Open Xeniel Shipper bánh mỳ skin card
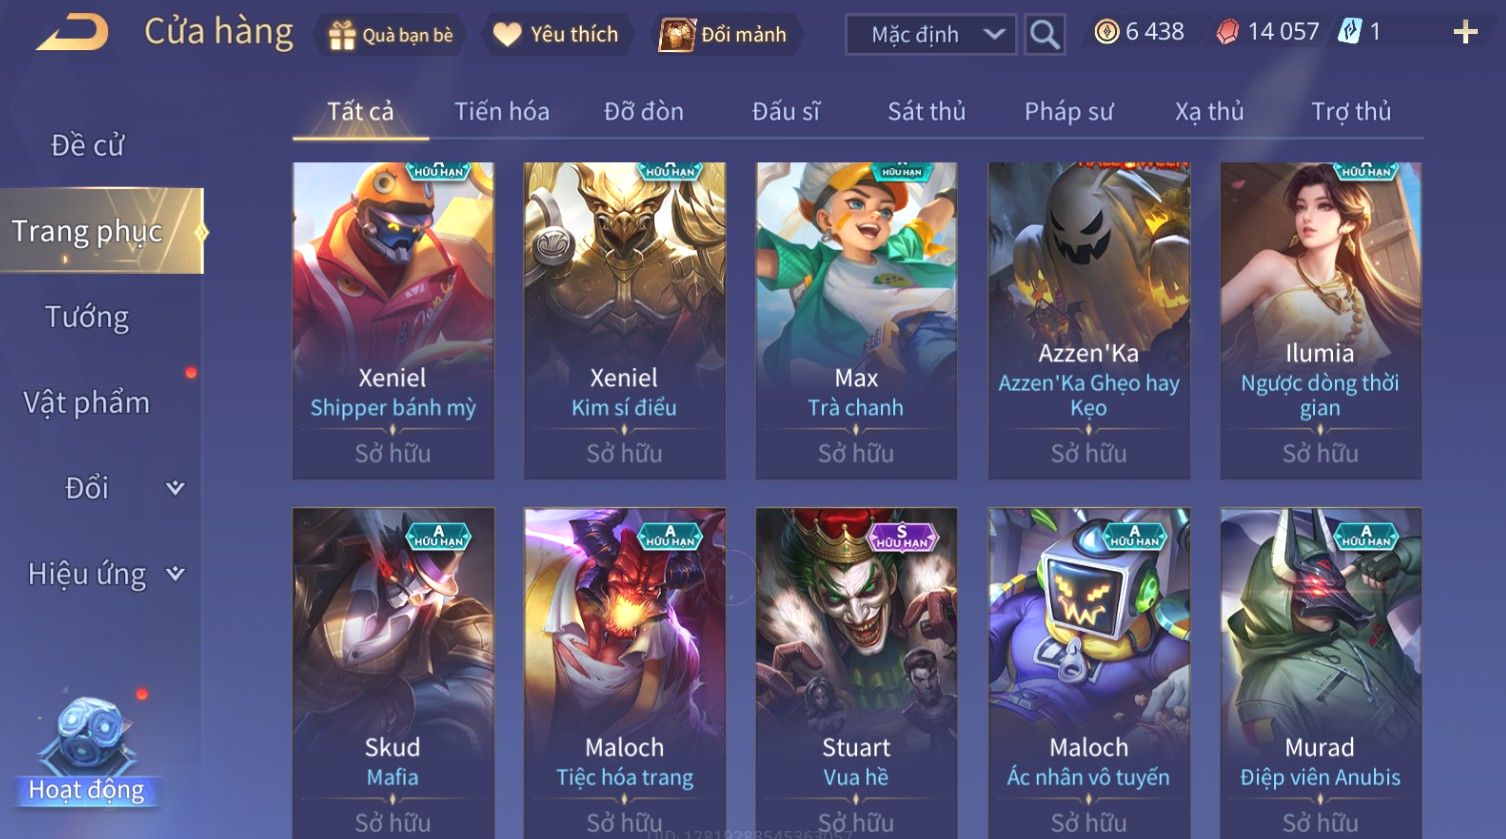The image size is (1506, 839). (x=393, y=321)
